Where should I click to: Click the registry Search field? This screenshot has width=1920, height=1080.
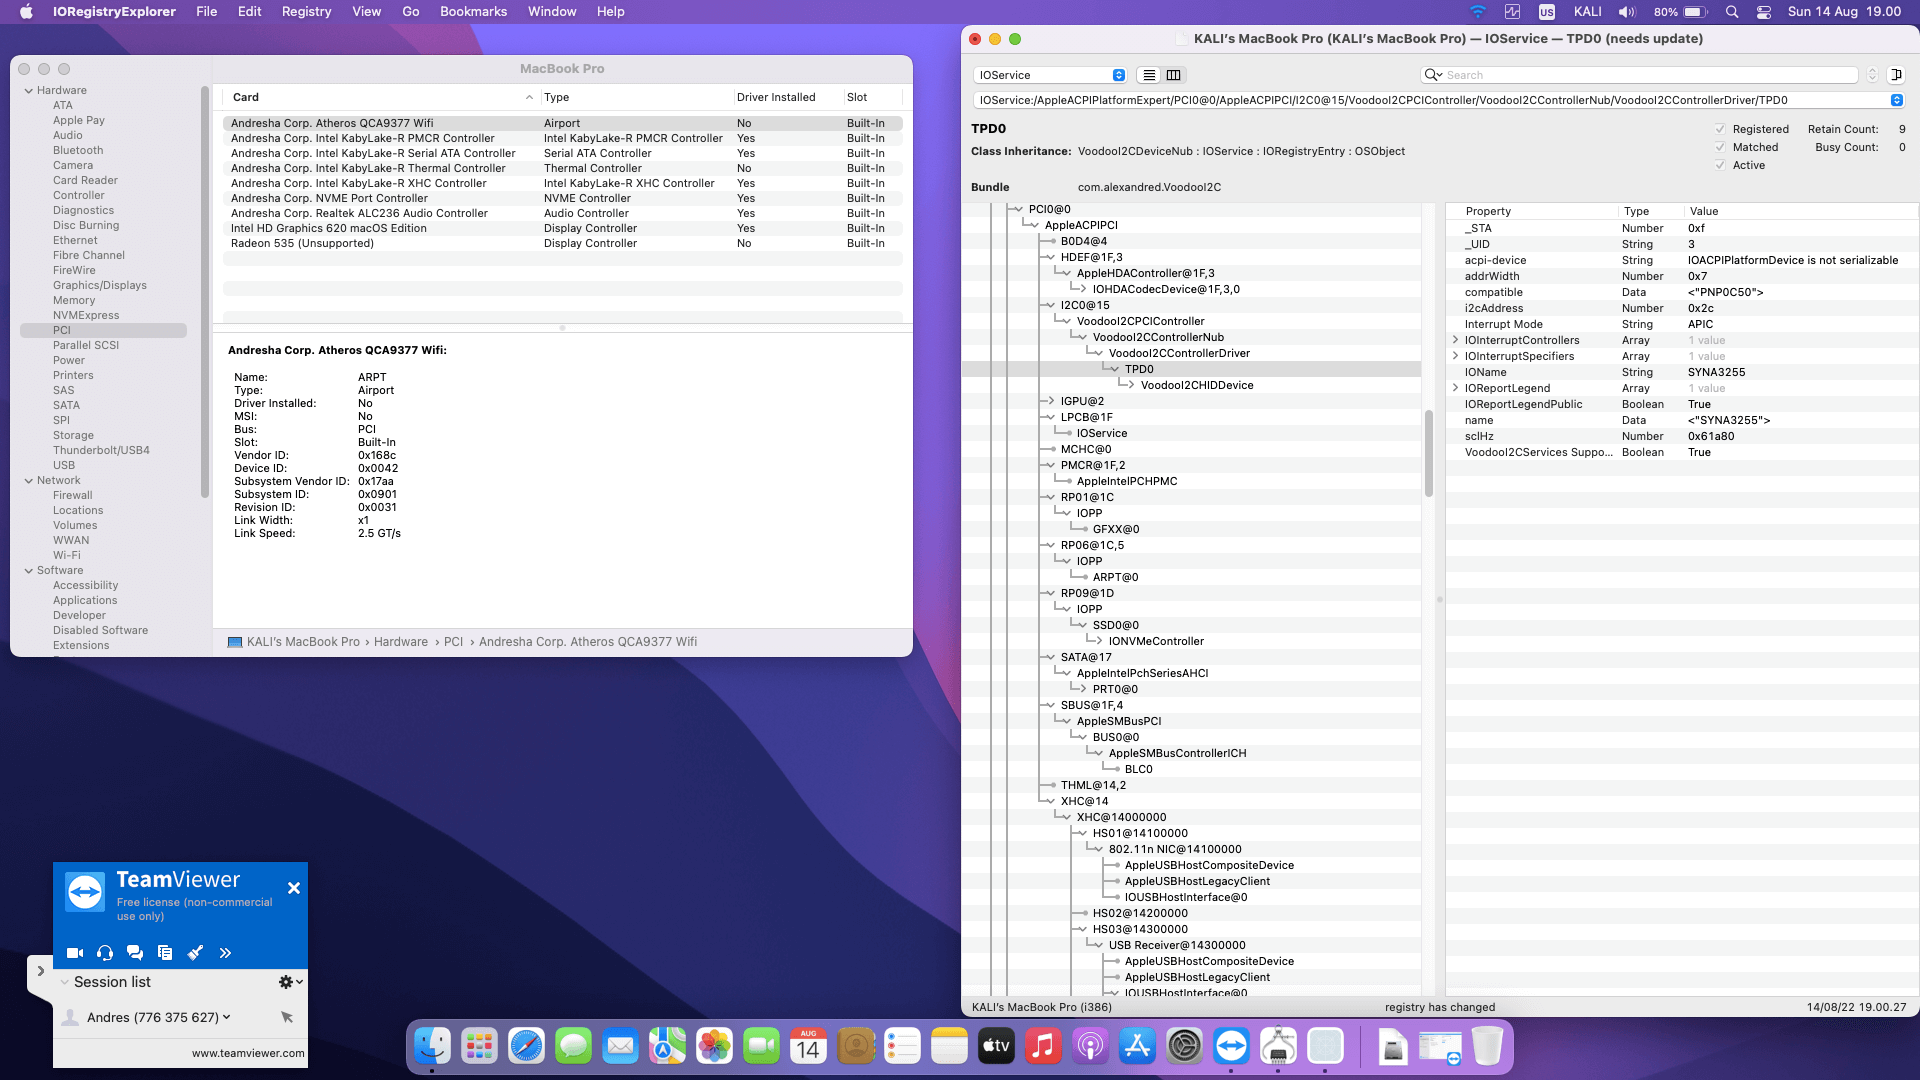pos(1645,75)
